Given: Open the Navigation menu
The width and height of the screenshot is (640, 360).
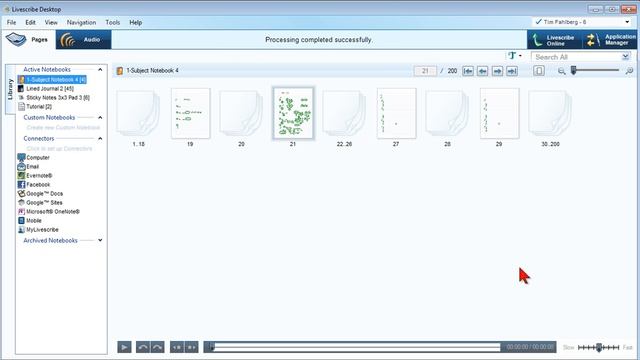Looking at the screenshot, I should coord(81,22).
